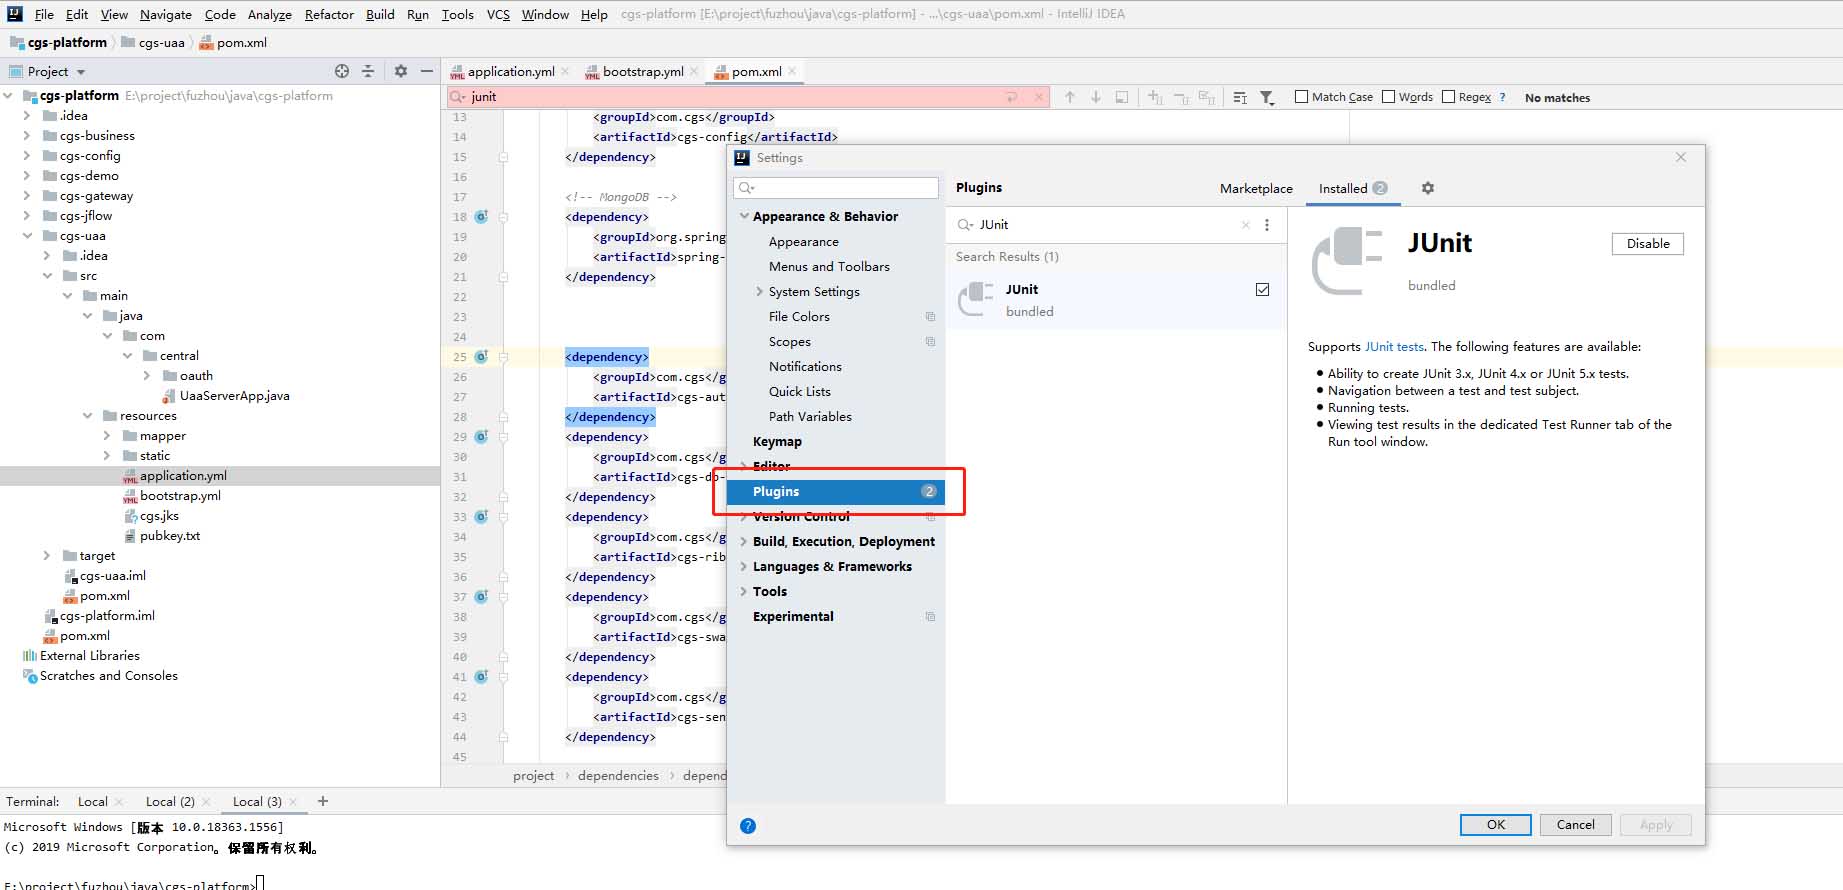Toggle Match Case checkbox
Screen dimensions: 1843x890
(x=1301, y=97)
